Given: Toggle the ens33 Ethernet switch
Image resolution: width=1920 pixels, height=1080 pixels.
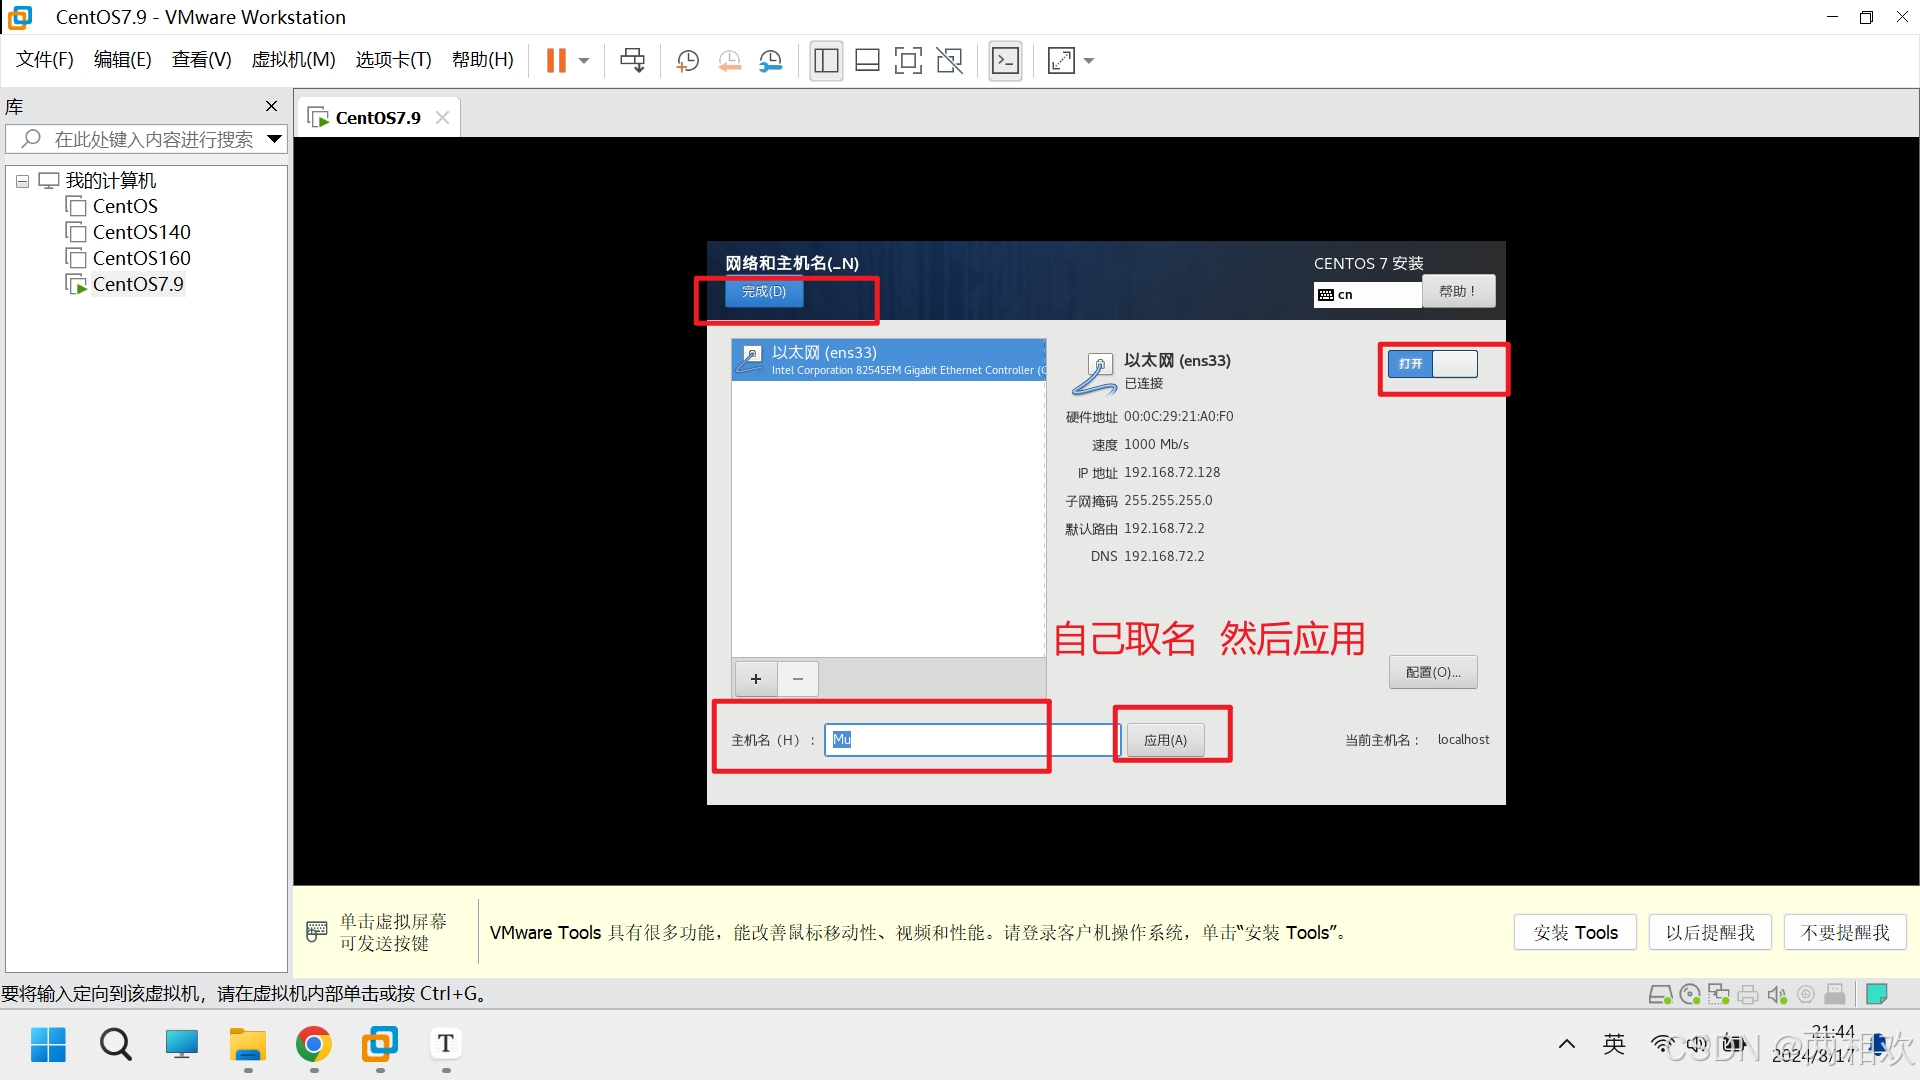Looking at the screenshot, I should 1433,364.
